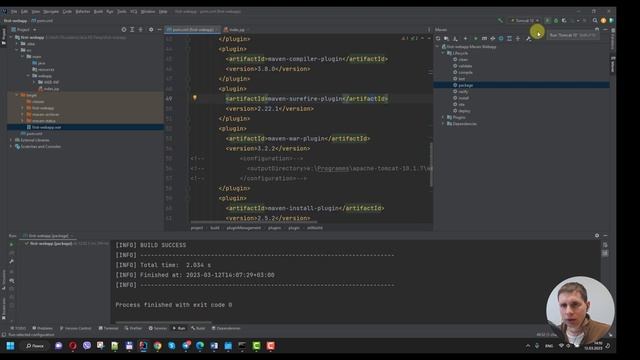
Task: Click Select Opened File target icon in Project panel
Action: click(124, 29)
